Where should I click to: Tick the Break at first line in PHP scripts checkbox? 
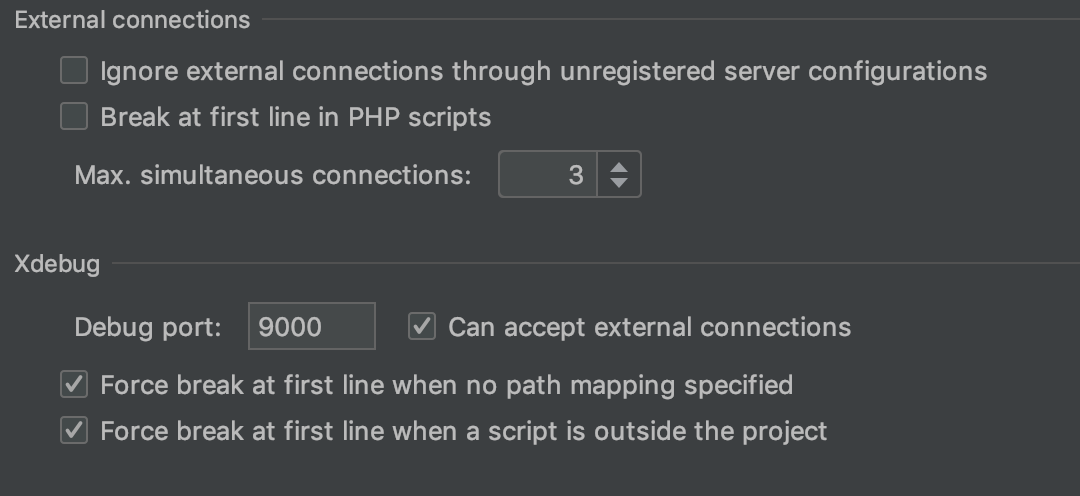pyautogui.click(x=74, y=117)
